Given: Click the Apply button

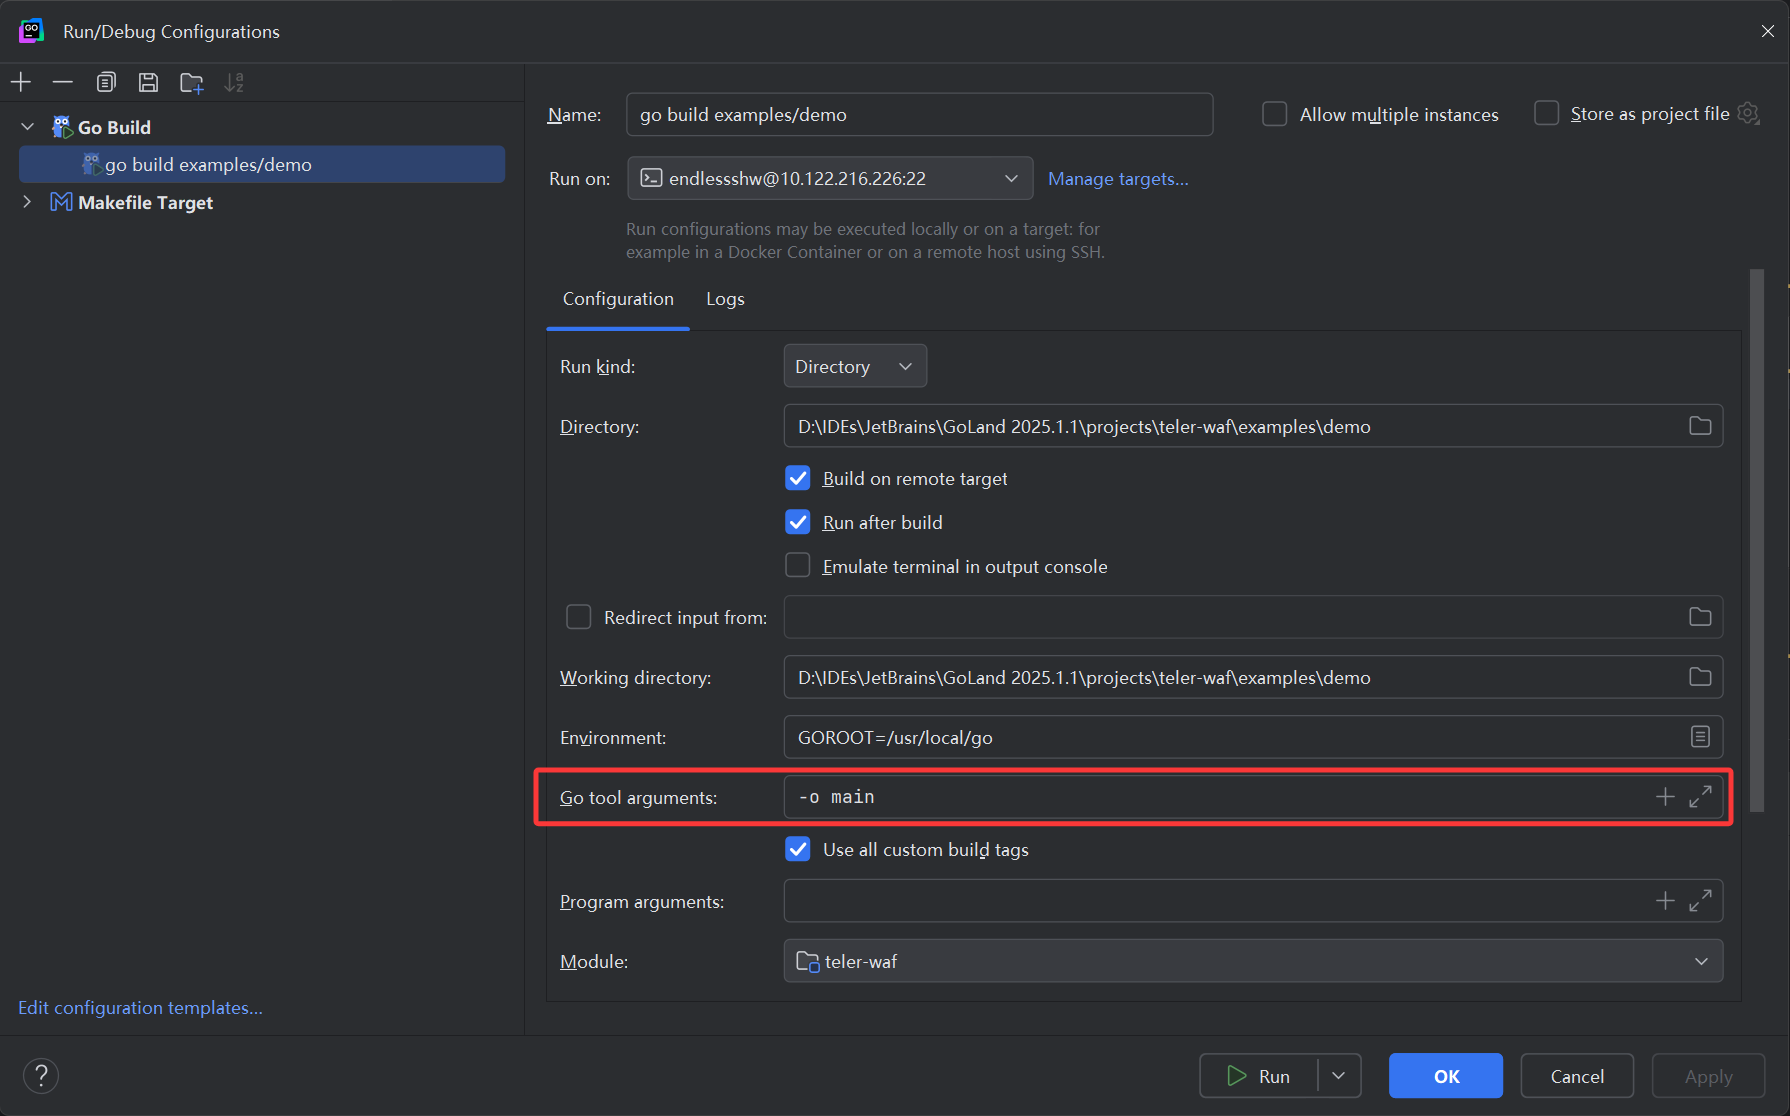Looking at the screenshot, I should [x=1708, y=1076].
